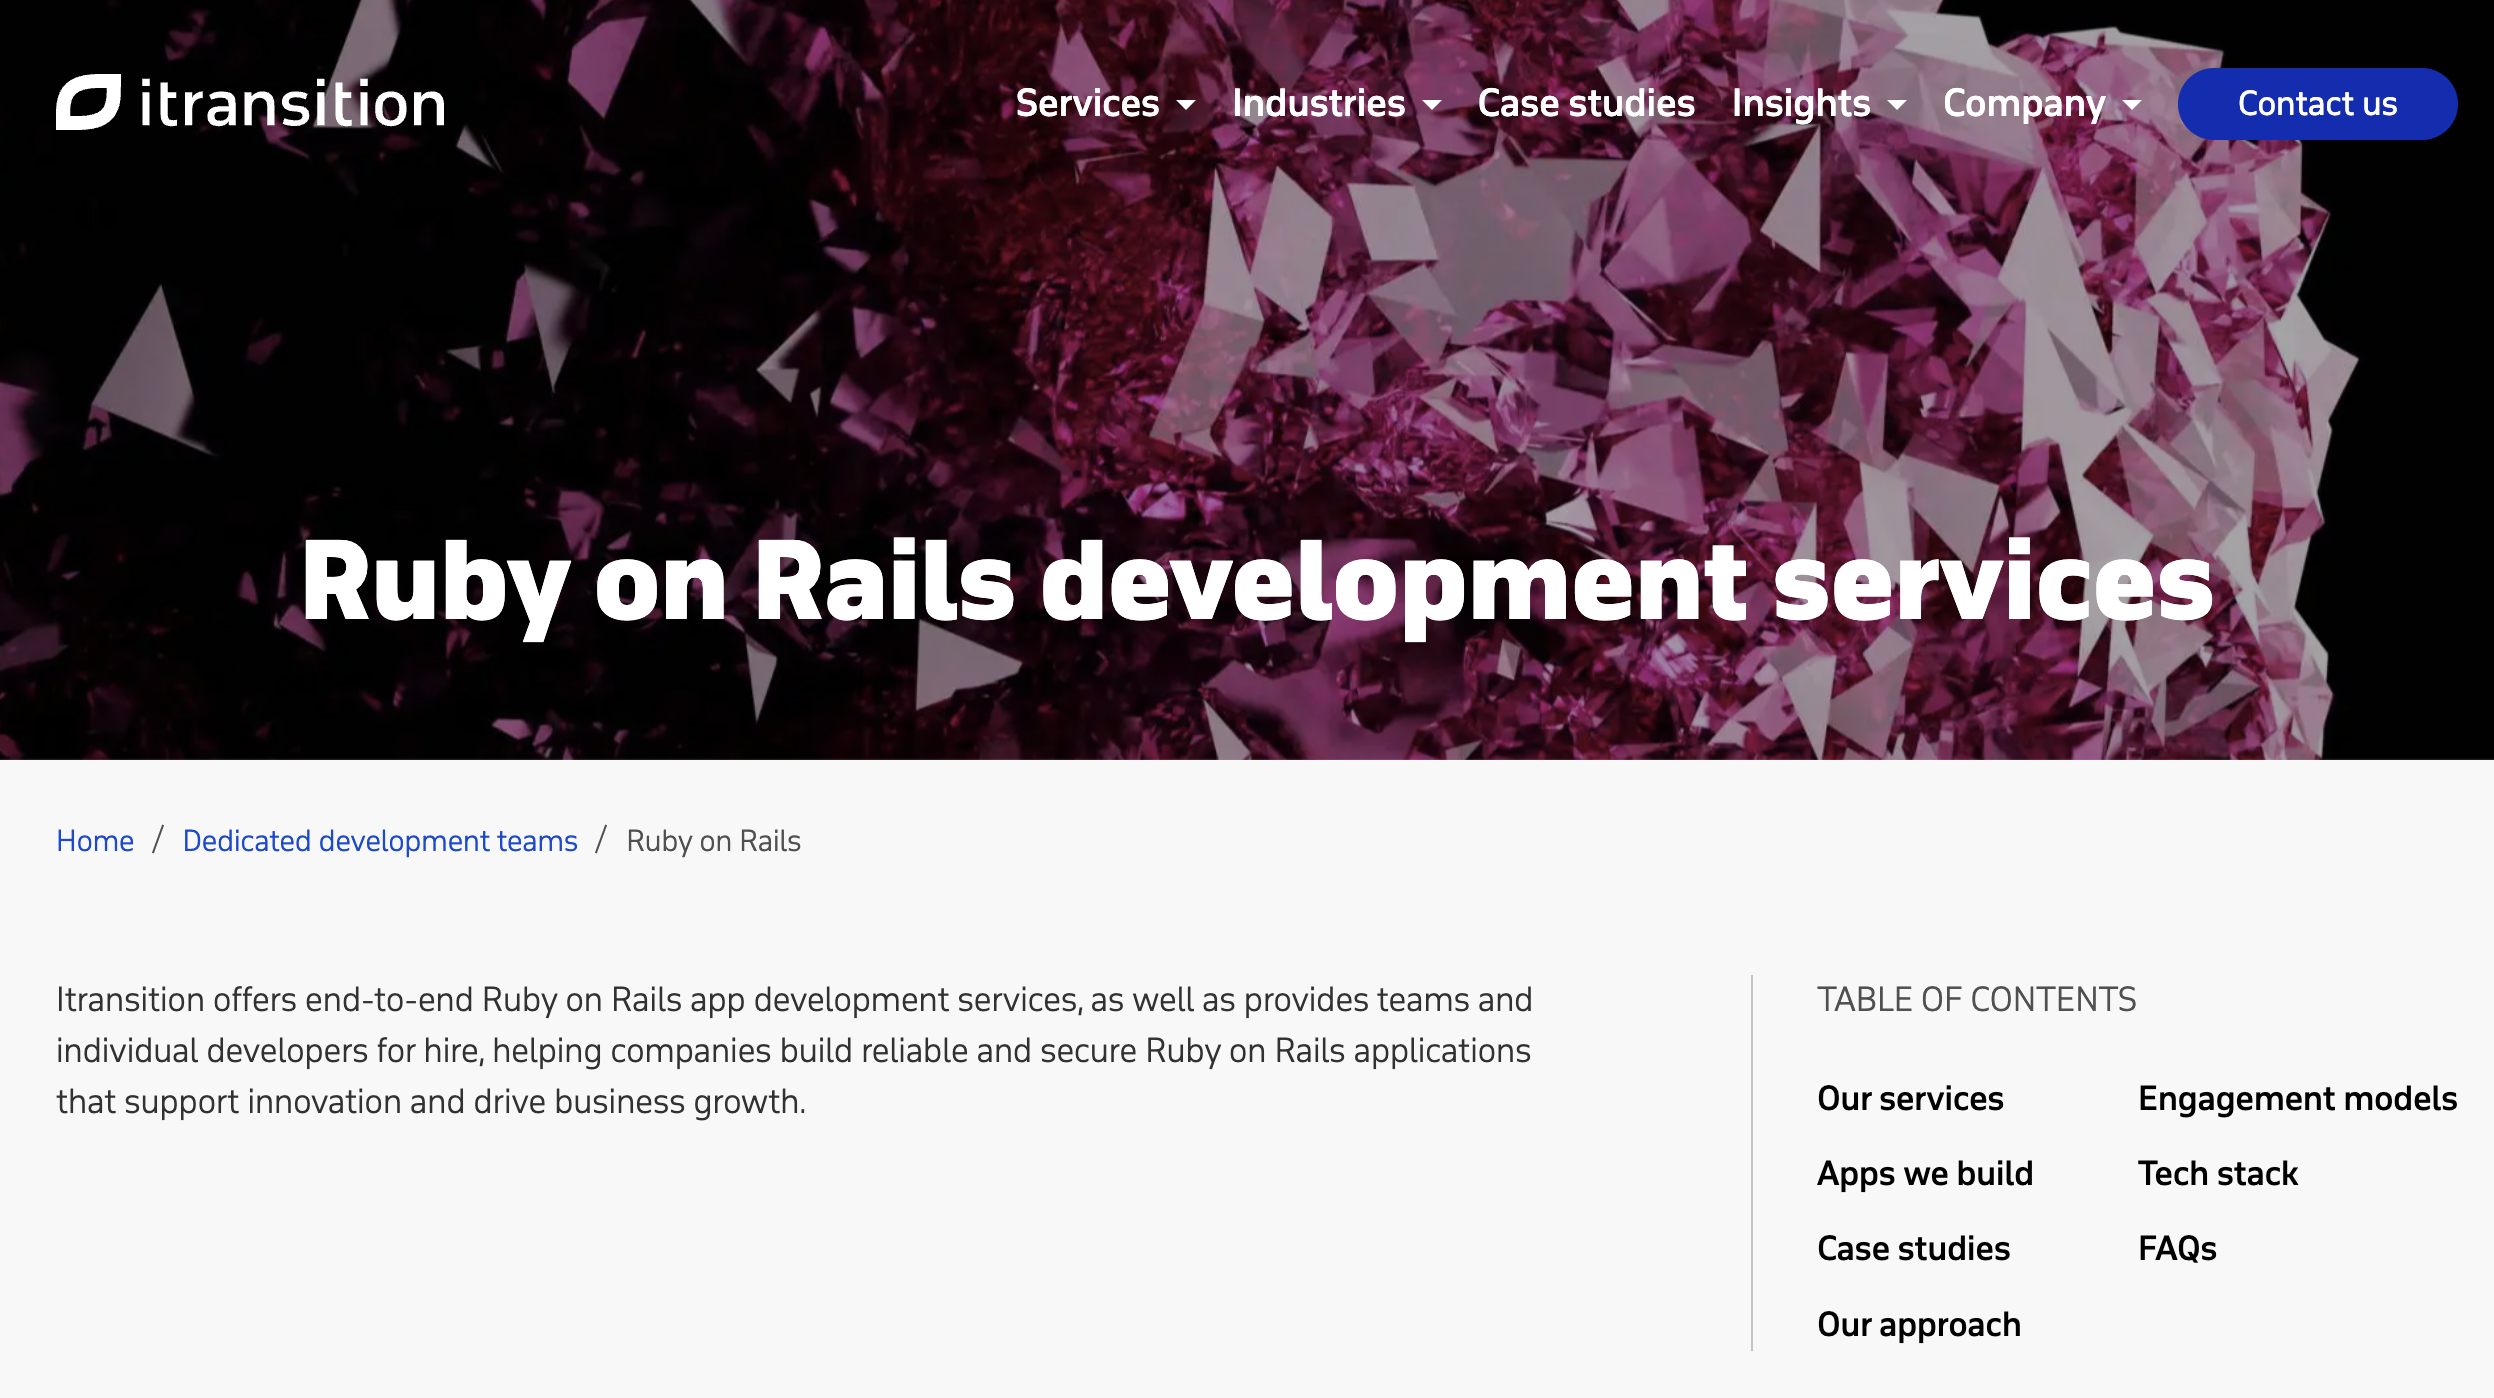
Task: Expand the Services dropdown arrow
Action: click(x=1186, y=105)
